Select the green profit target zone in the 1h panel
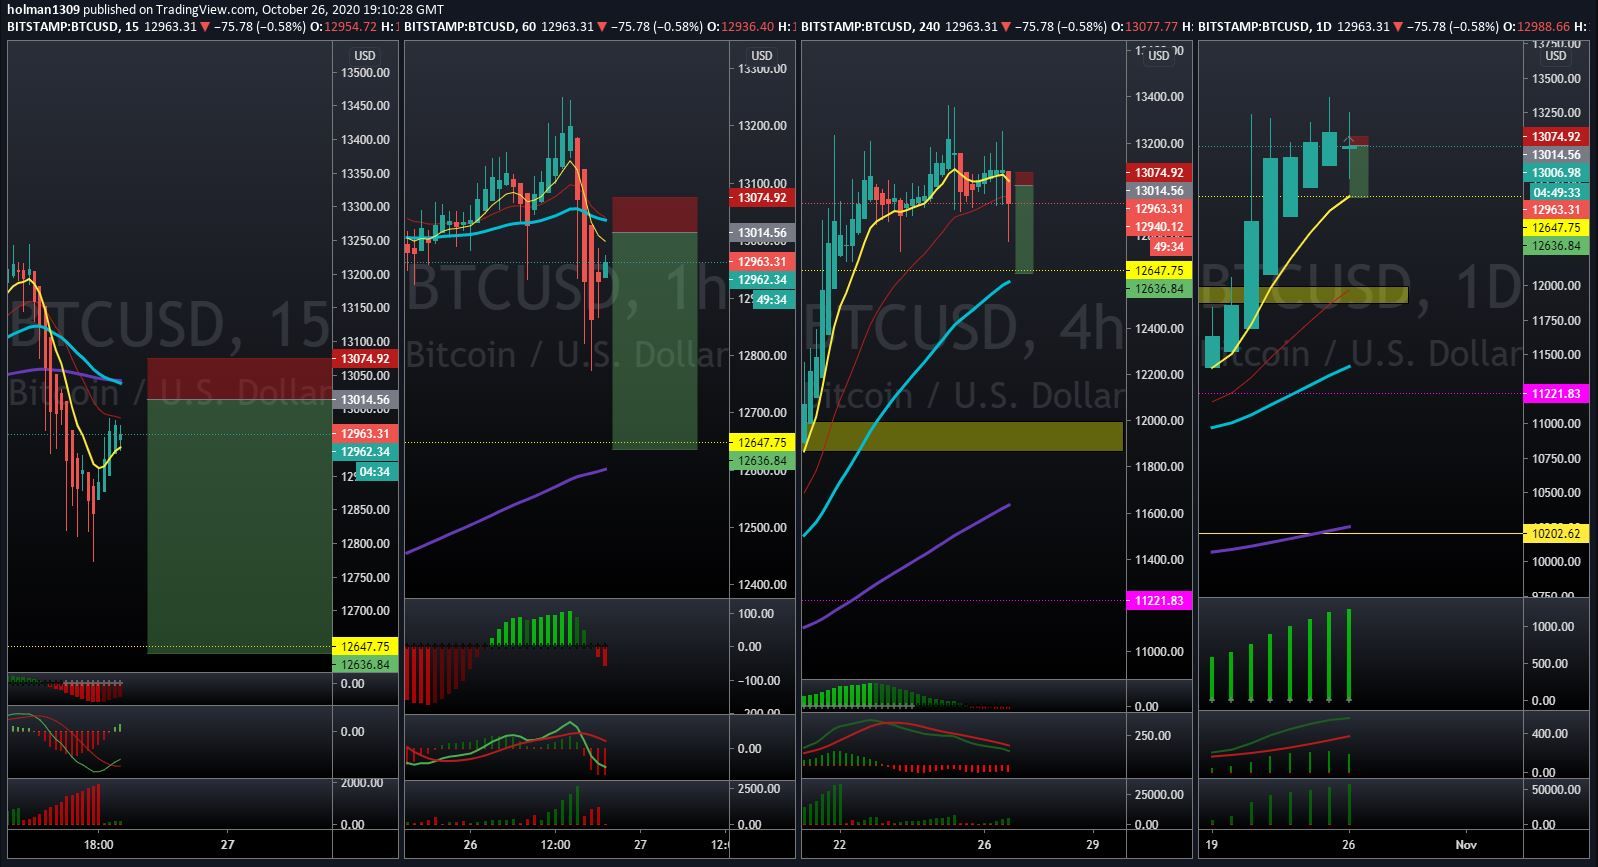This screenshot has height=867, width=1598. [x=655, y=341]
